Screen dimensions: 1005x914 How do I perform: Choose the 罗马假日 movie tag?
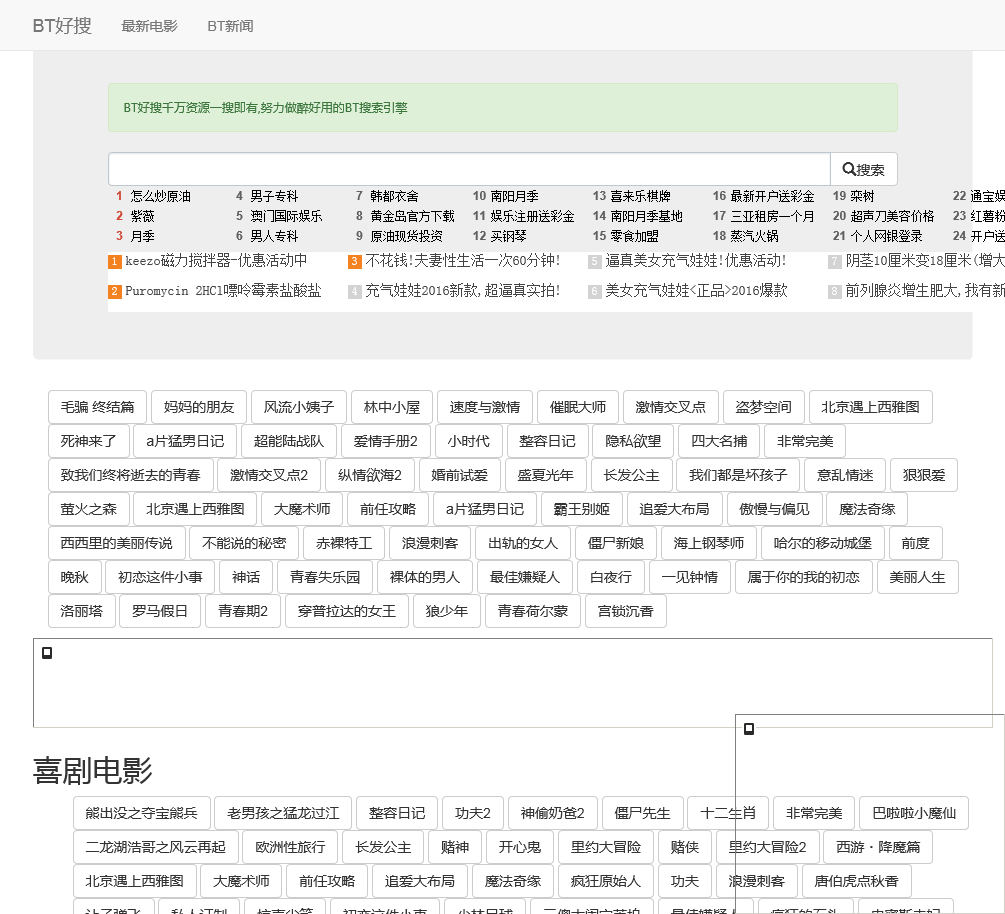(x=160, y=611)
